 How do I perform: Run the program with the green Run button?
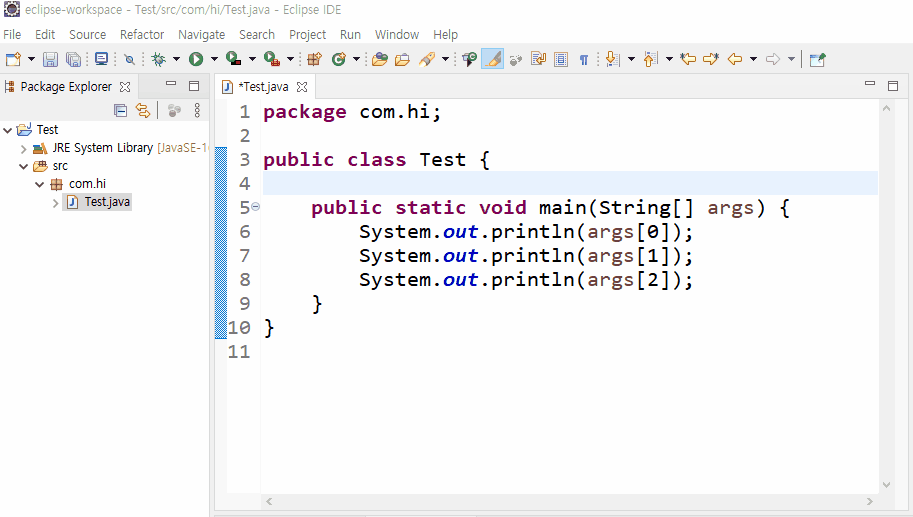(x=196, y=59)
